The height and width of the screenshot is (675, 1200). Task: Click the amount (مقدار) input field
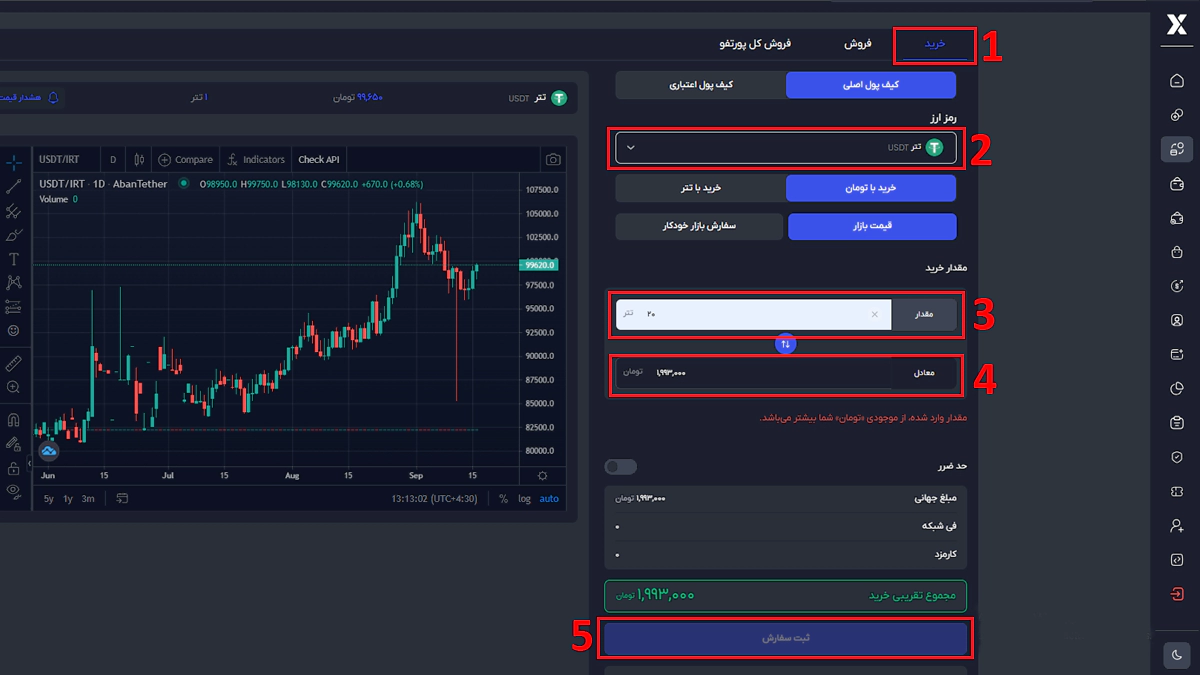tap(750, 314)
